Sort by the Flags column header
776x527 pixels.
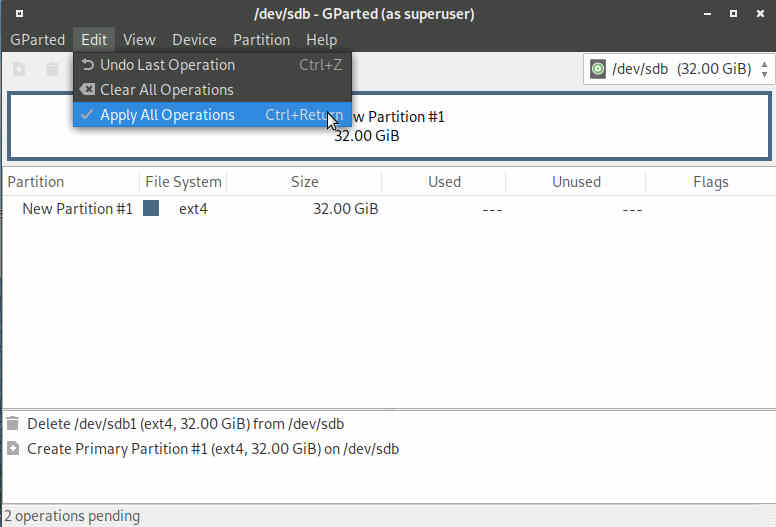[x=711, y=182]
